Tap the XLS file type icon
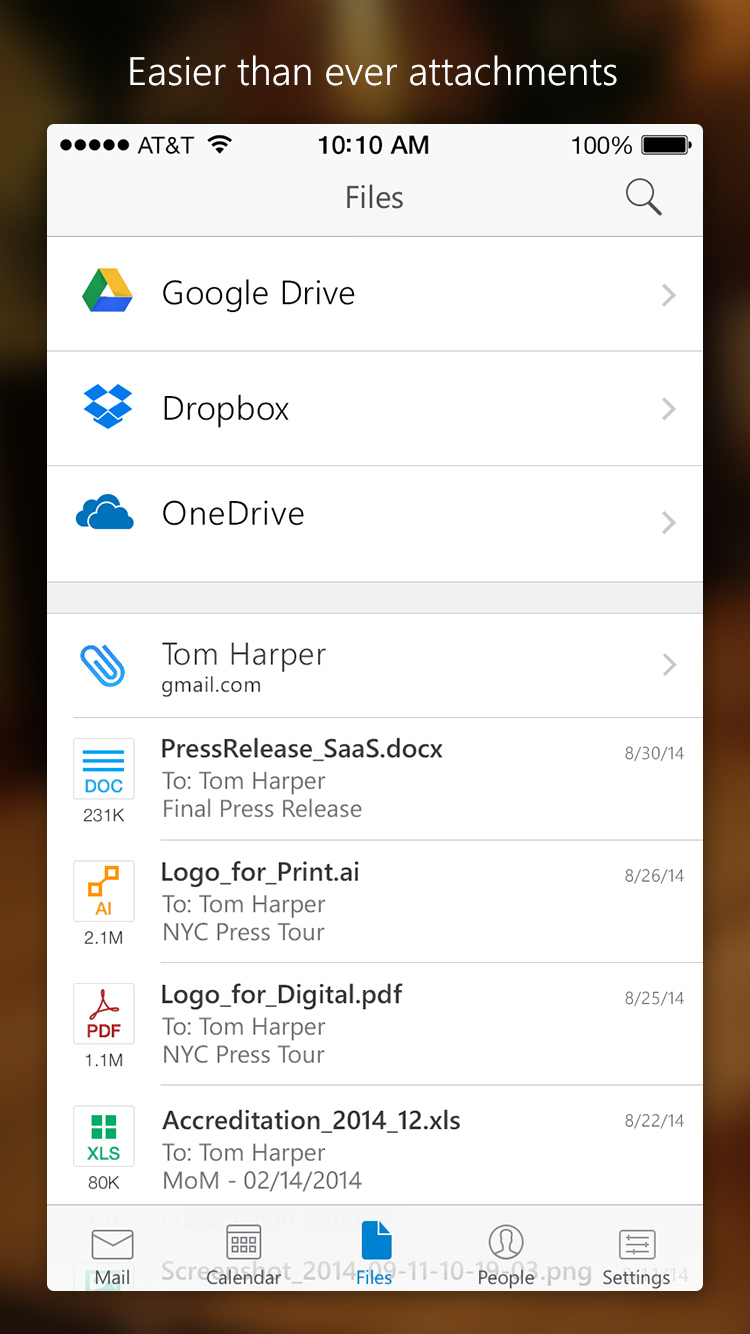Image resolution: width=750 pixels, height=1334 pixels. click(104, 1138)
